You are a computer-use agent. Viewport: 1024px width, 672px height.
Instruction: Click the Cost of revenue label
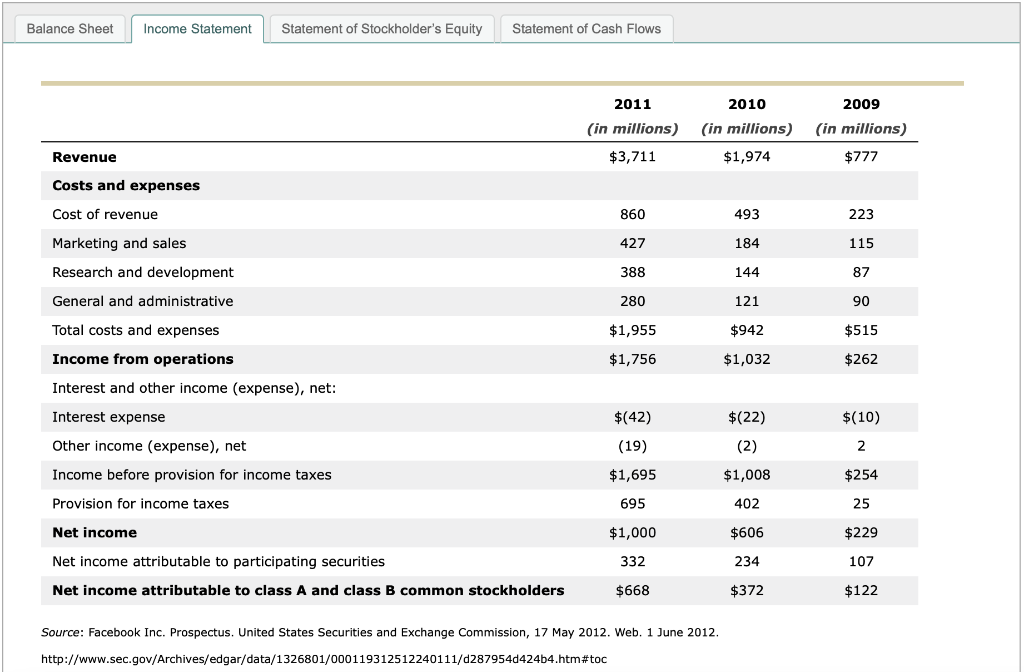tap(105, 214)
